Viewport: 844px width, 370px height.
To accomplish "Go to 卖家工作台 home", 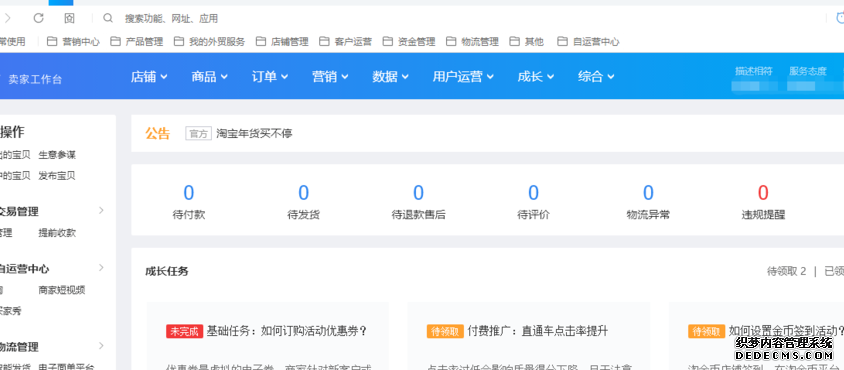I will click(x=35, y=80).
